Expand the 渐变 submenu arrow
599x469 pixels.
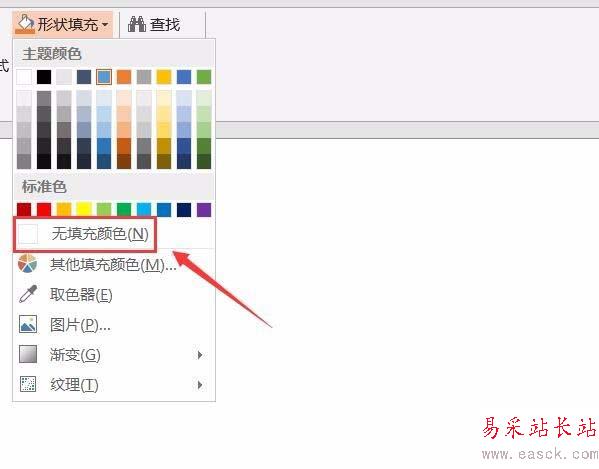point(200,355)
